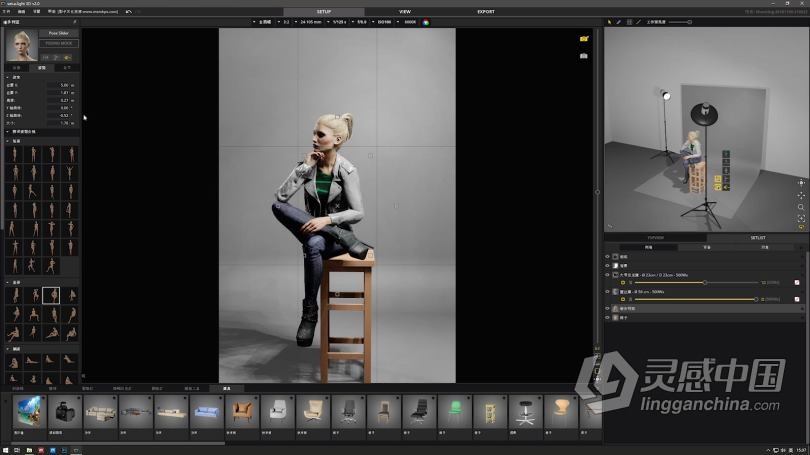Select the arrow pointer tool in studio view
The width and height of the screenshot is (810, 455).
pyautogui.click(x=610, y=22)
